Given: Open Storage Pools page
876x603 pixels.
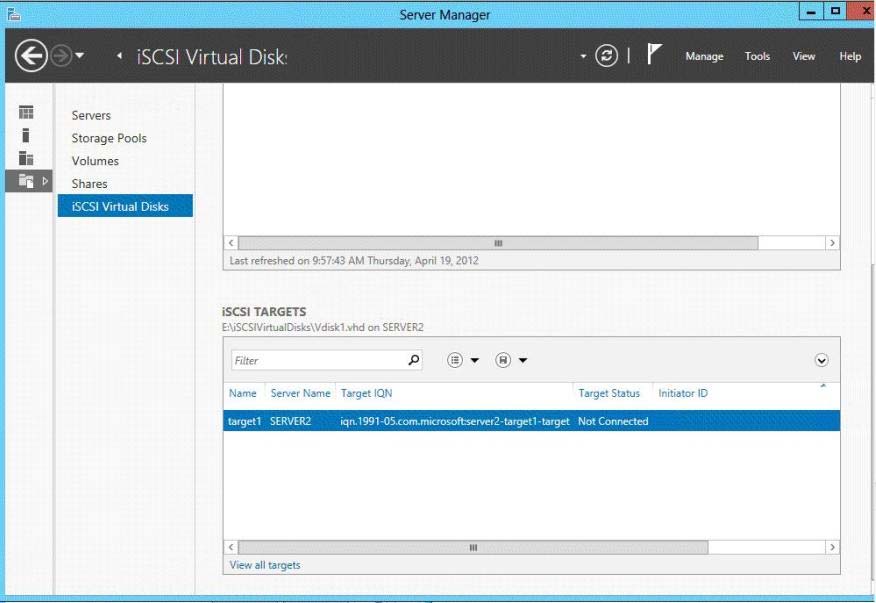Looking at the screenshot, I should pos(109,139).
